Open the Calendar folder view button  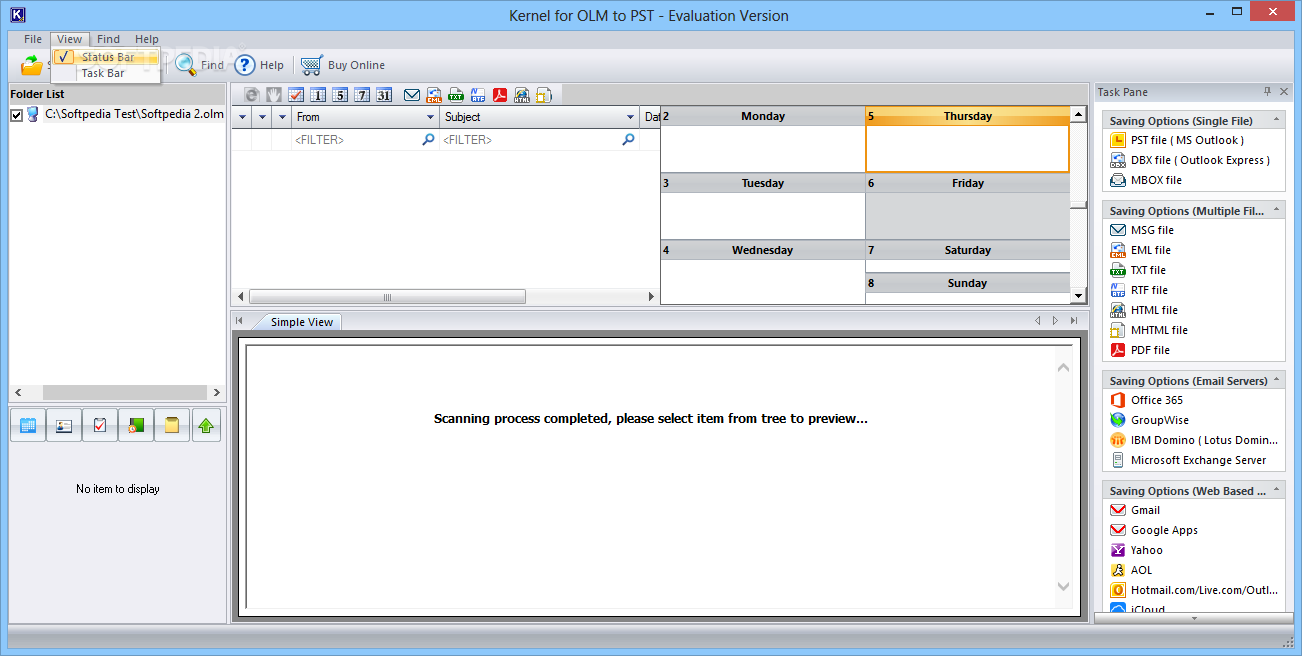pyautogui.click(x=28, y=425)
